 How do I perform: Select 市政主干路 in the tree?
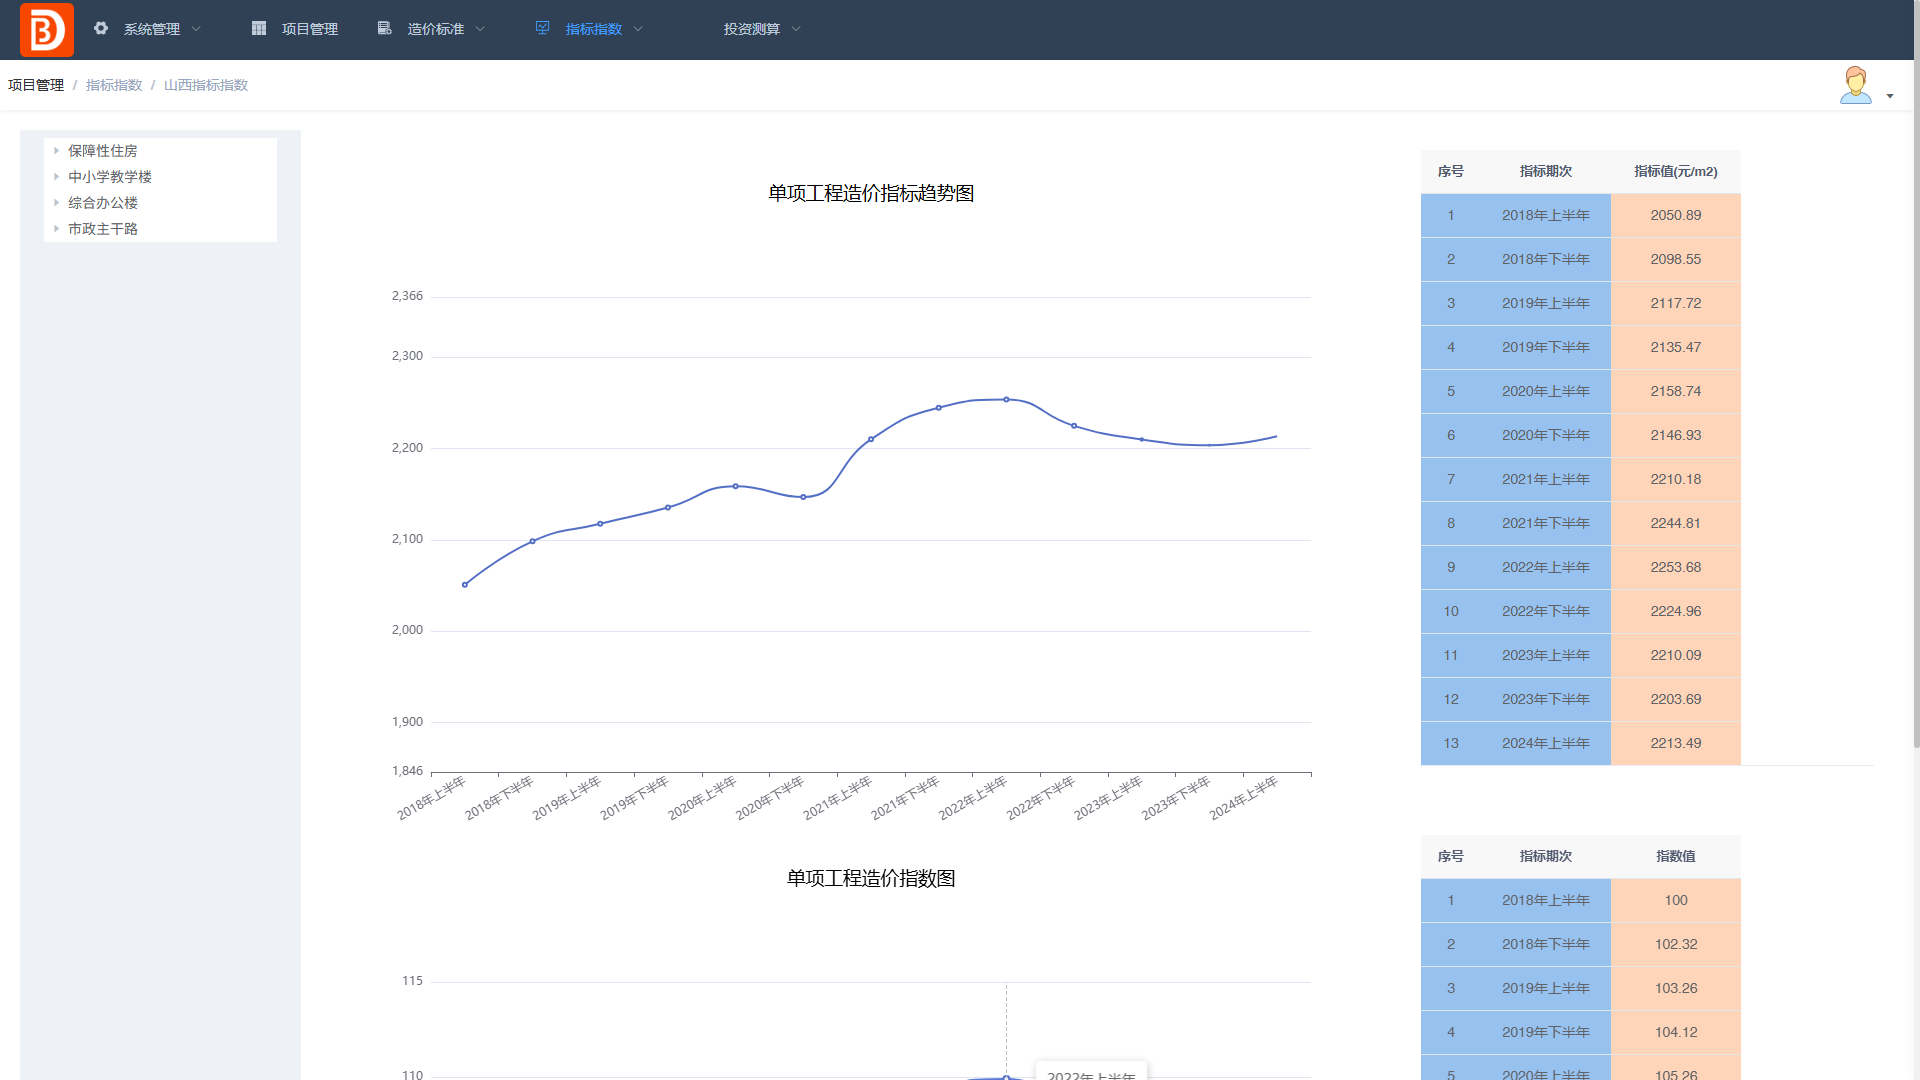pos(103,229)
